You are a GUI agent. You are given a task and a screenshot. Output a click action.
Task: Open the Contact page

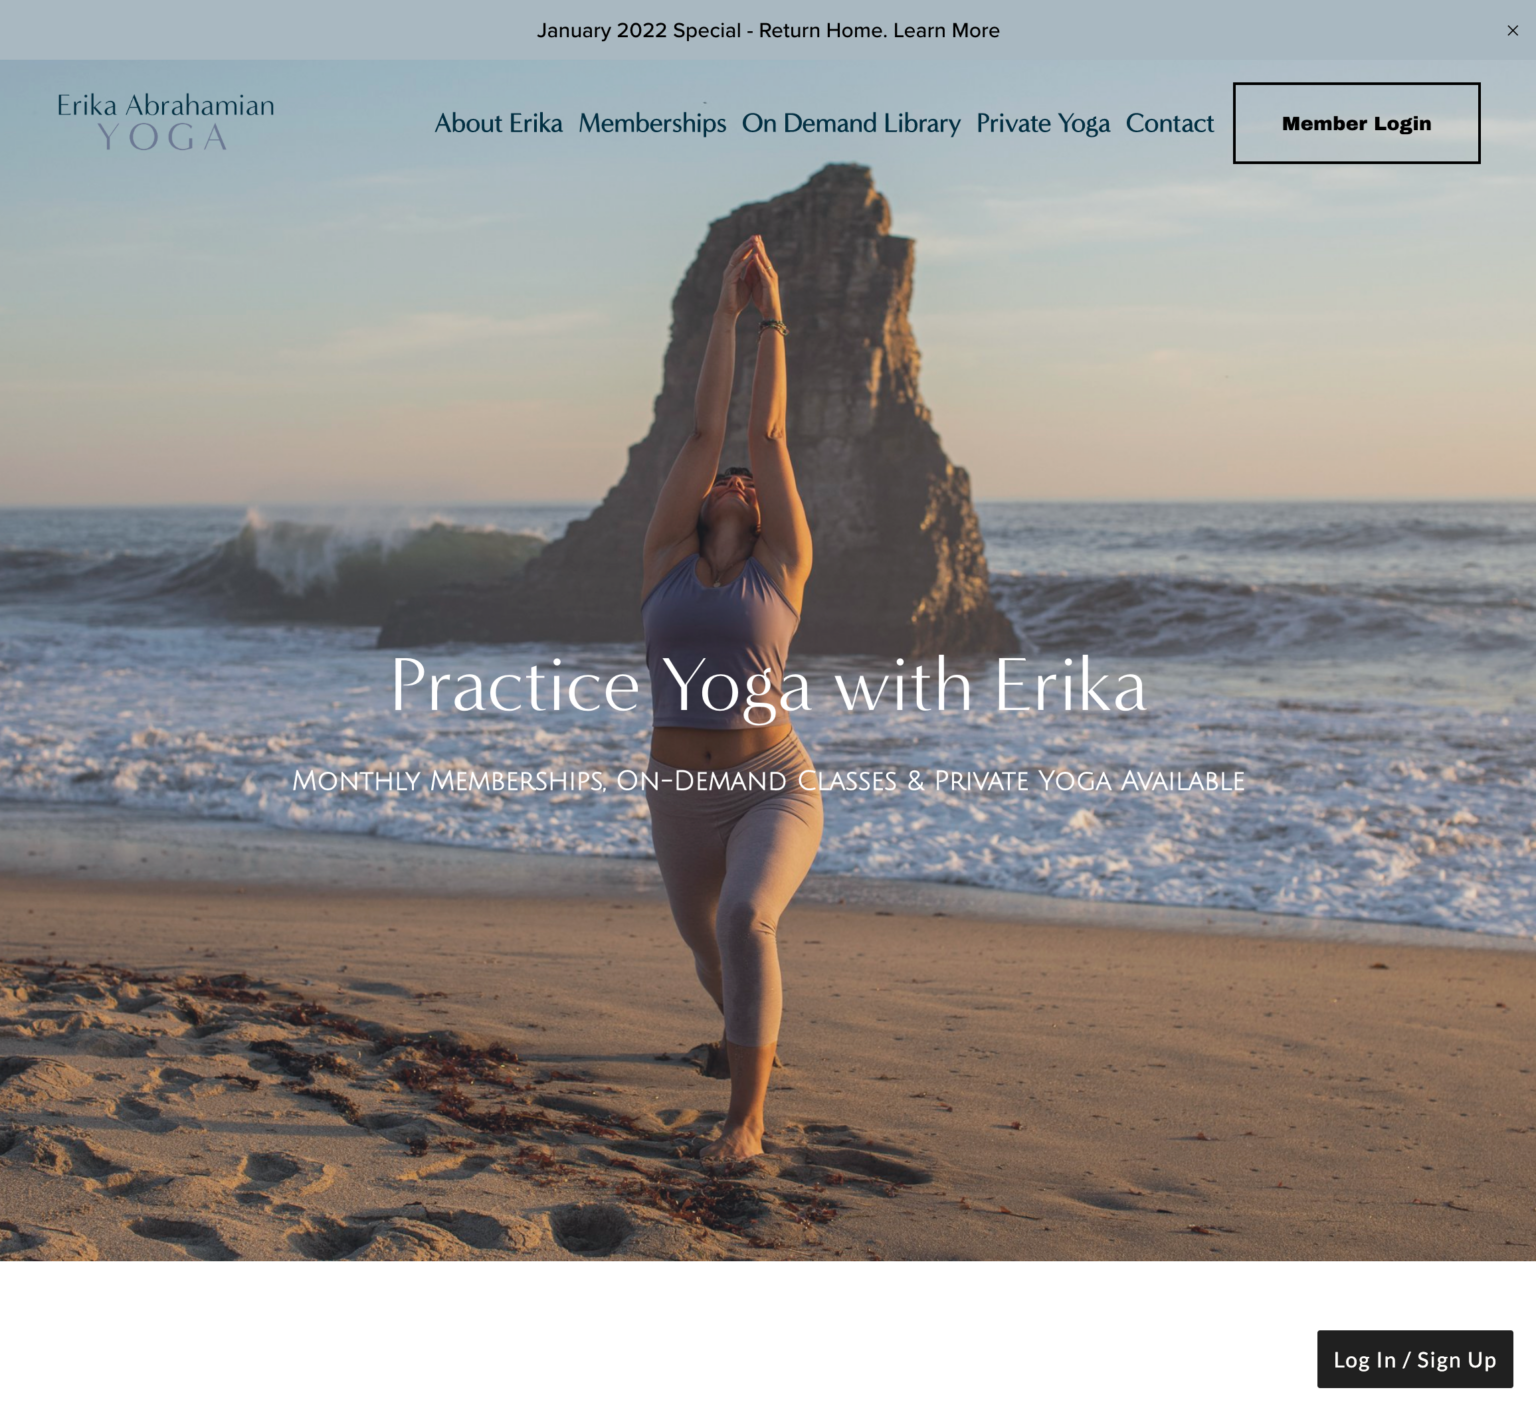1169,123
